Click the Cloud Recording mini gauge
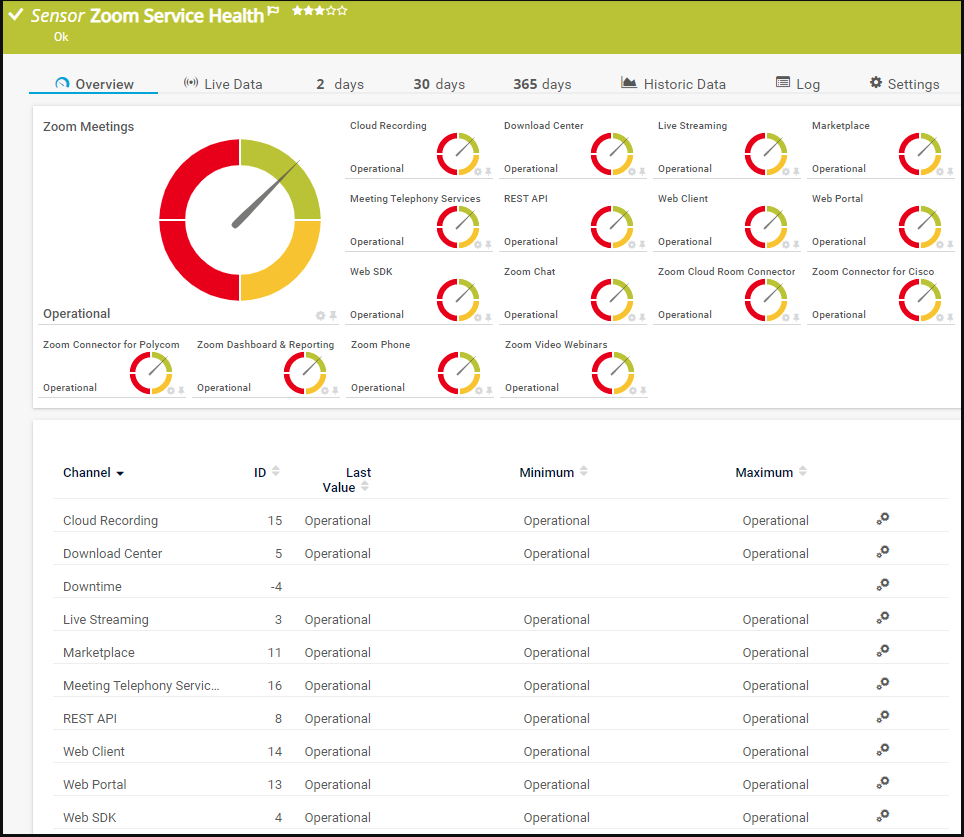This screenshot has height=837, width=964. click(458, 154)
